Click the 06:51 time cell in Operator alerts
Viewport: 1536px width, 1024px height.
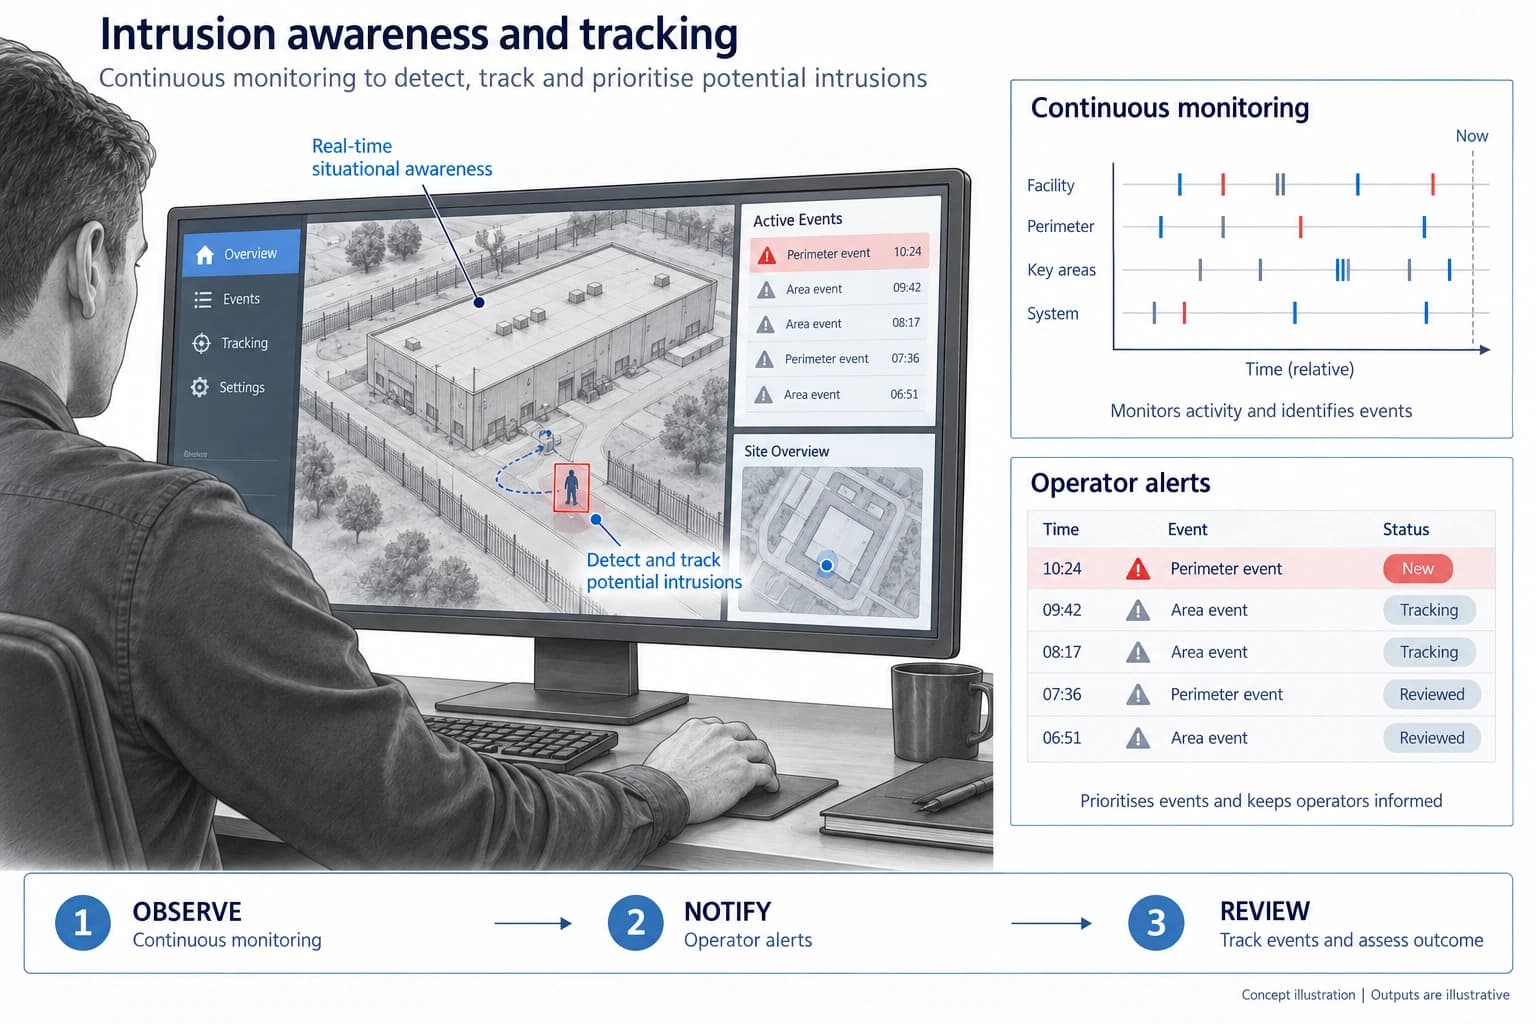pos(1062,738)
